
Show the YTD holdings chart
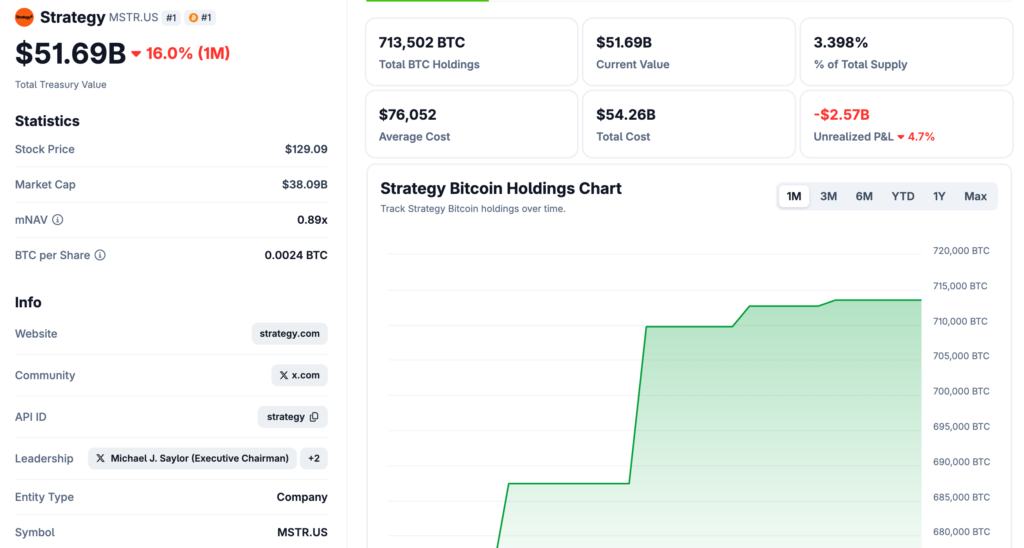coord(903,197)
